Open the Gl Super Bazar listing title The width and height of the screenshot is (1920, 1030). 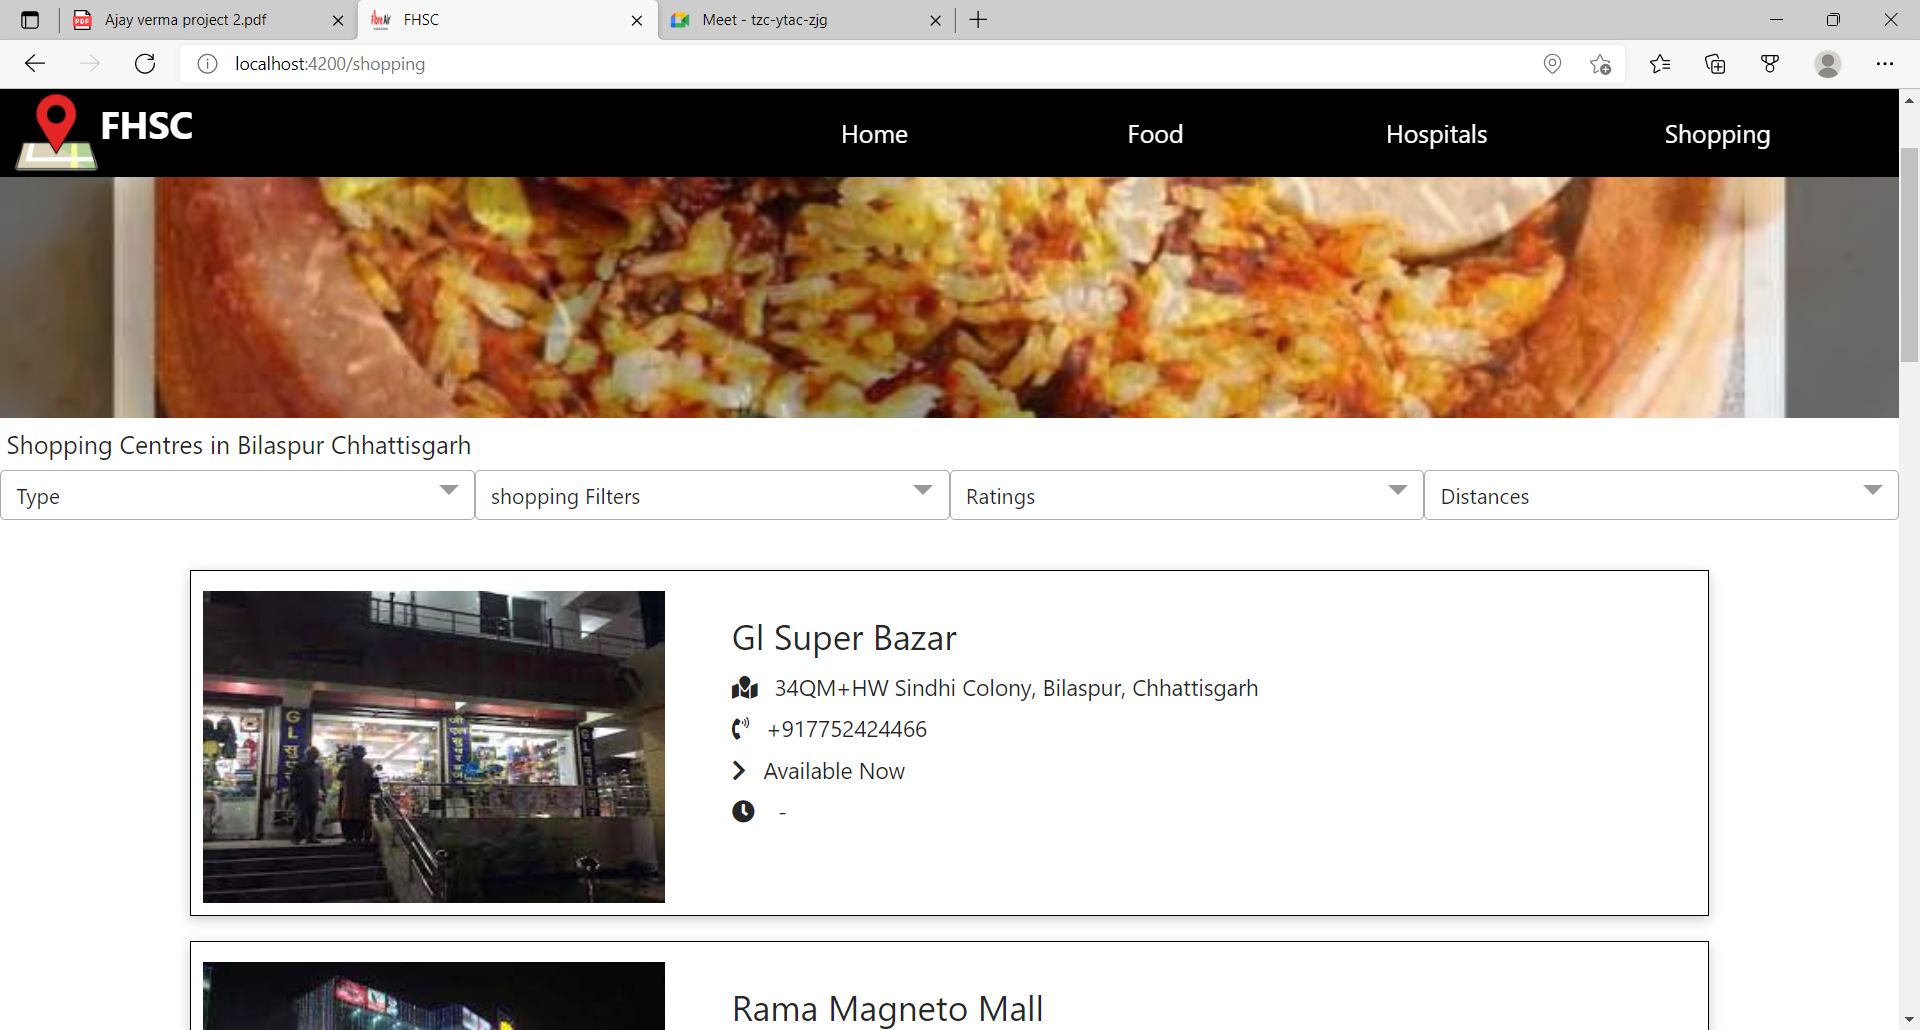pos(843,637)
